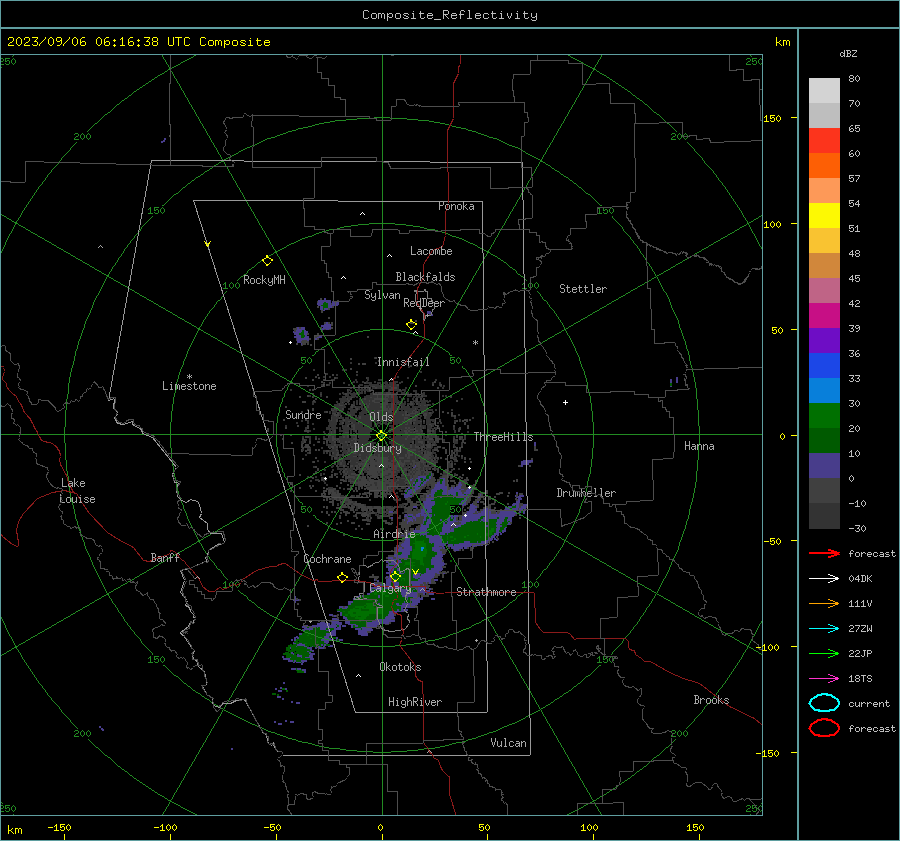Click the yellow diamond marker below RedDeer
The height and width of the screenshot is (841, 900).
(411, 325)
